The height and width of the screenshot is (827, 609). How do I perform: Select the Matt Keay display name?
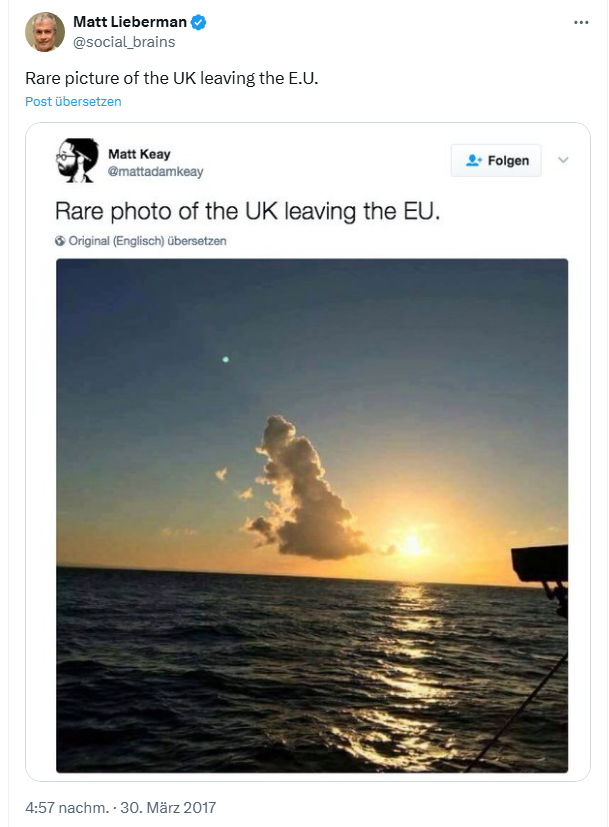coord(139,154)
